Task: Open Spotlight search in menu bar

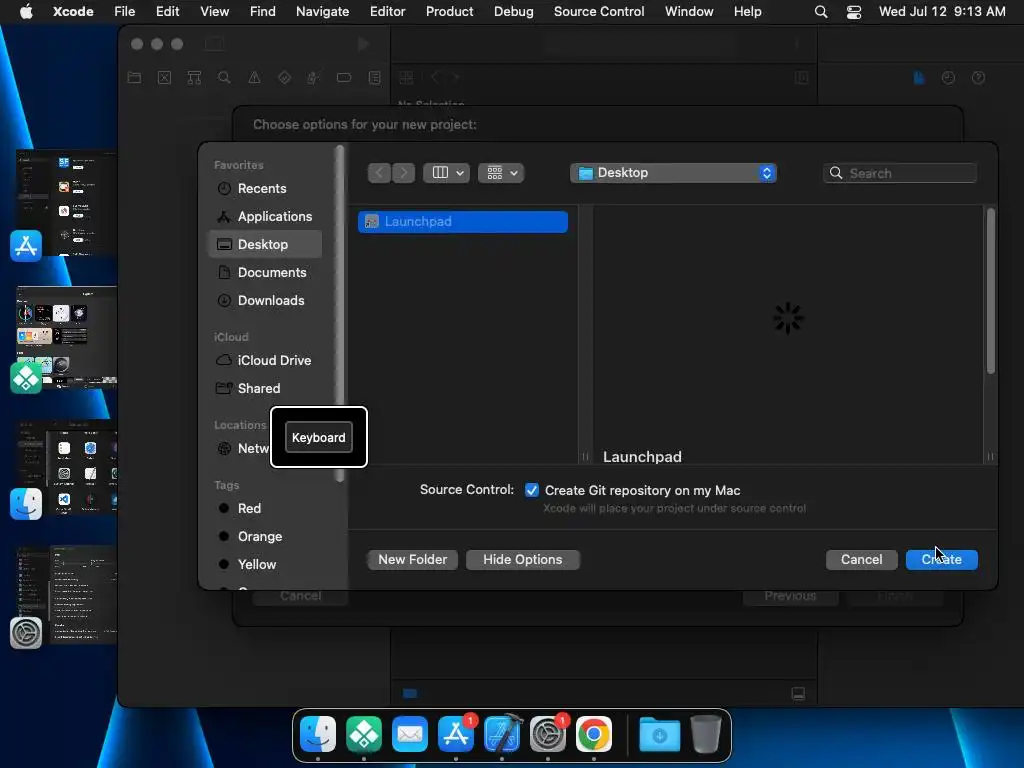Action: (821, 12)
